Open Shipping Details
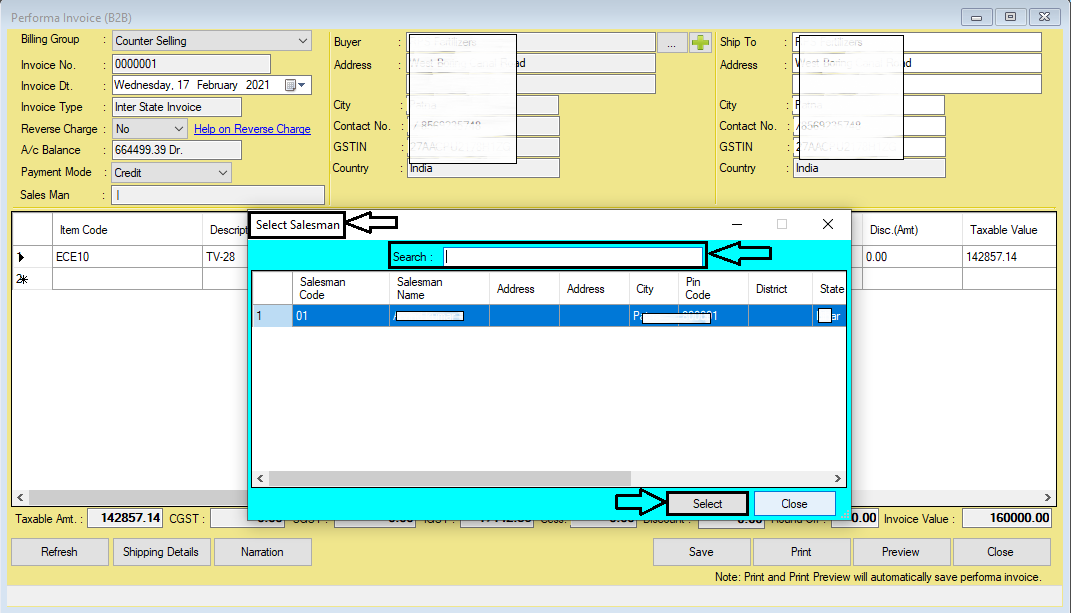The width and height of the screenshot is (1071, 613). pyautogui.click(x=161, y=551)
